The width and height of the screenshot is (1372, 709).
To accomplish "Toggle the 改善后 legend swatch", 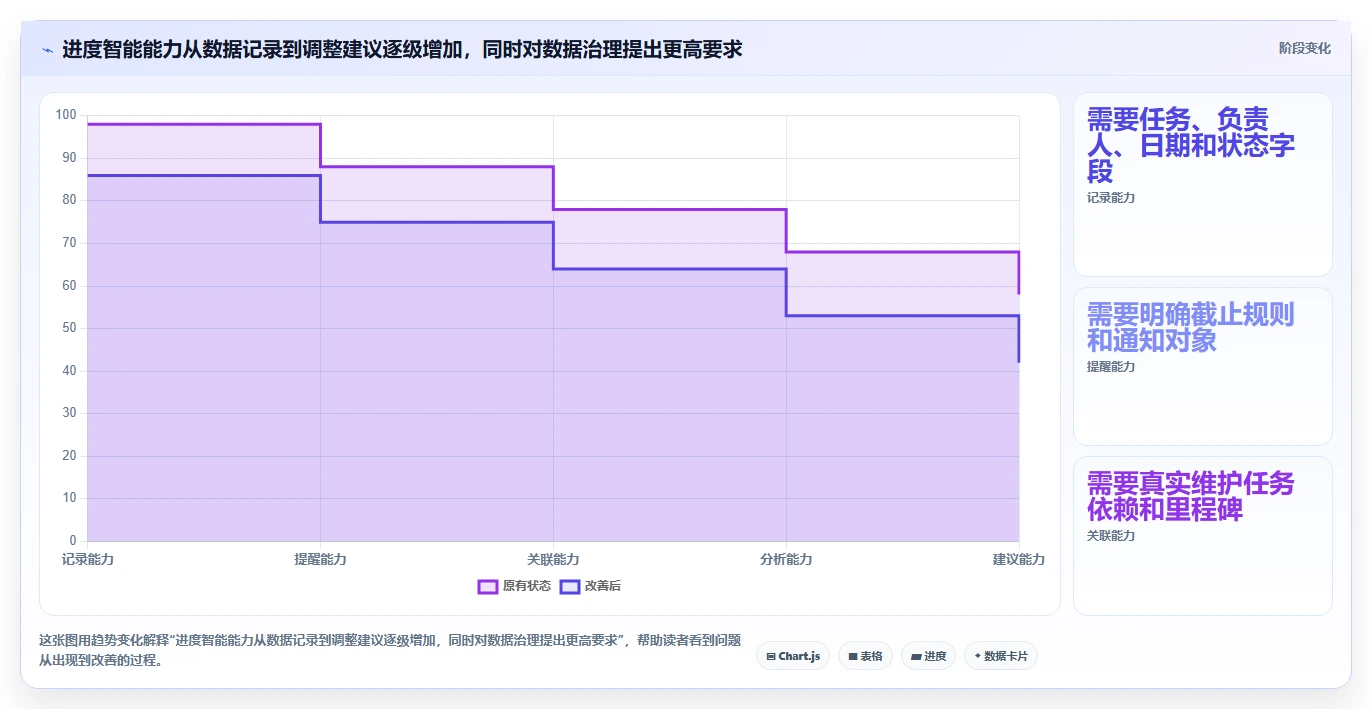I will click(x=570, y=586).
